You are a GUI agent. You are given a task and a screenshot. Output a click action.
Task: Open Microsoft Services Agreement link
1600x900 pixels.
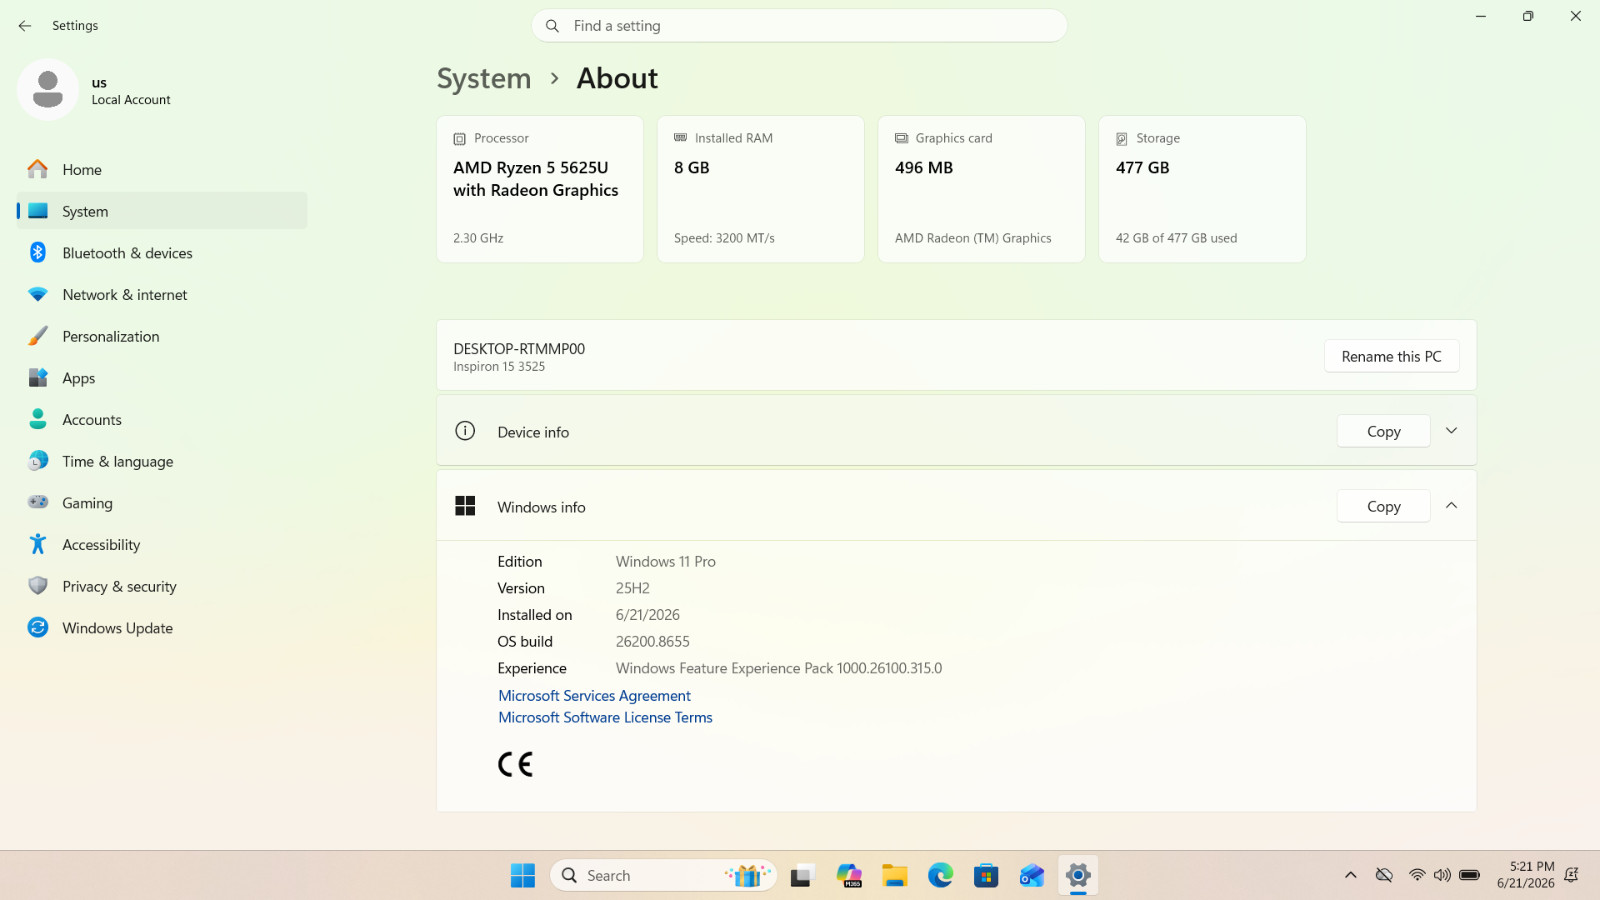pyautogui.click(x=595, y=696)
